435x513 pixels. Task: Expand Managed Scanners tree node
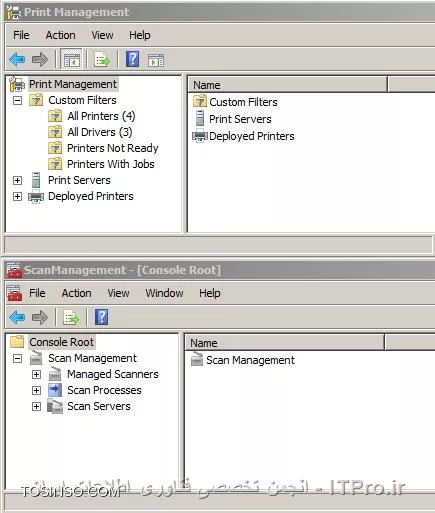tap(36, 375)
